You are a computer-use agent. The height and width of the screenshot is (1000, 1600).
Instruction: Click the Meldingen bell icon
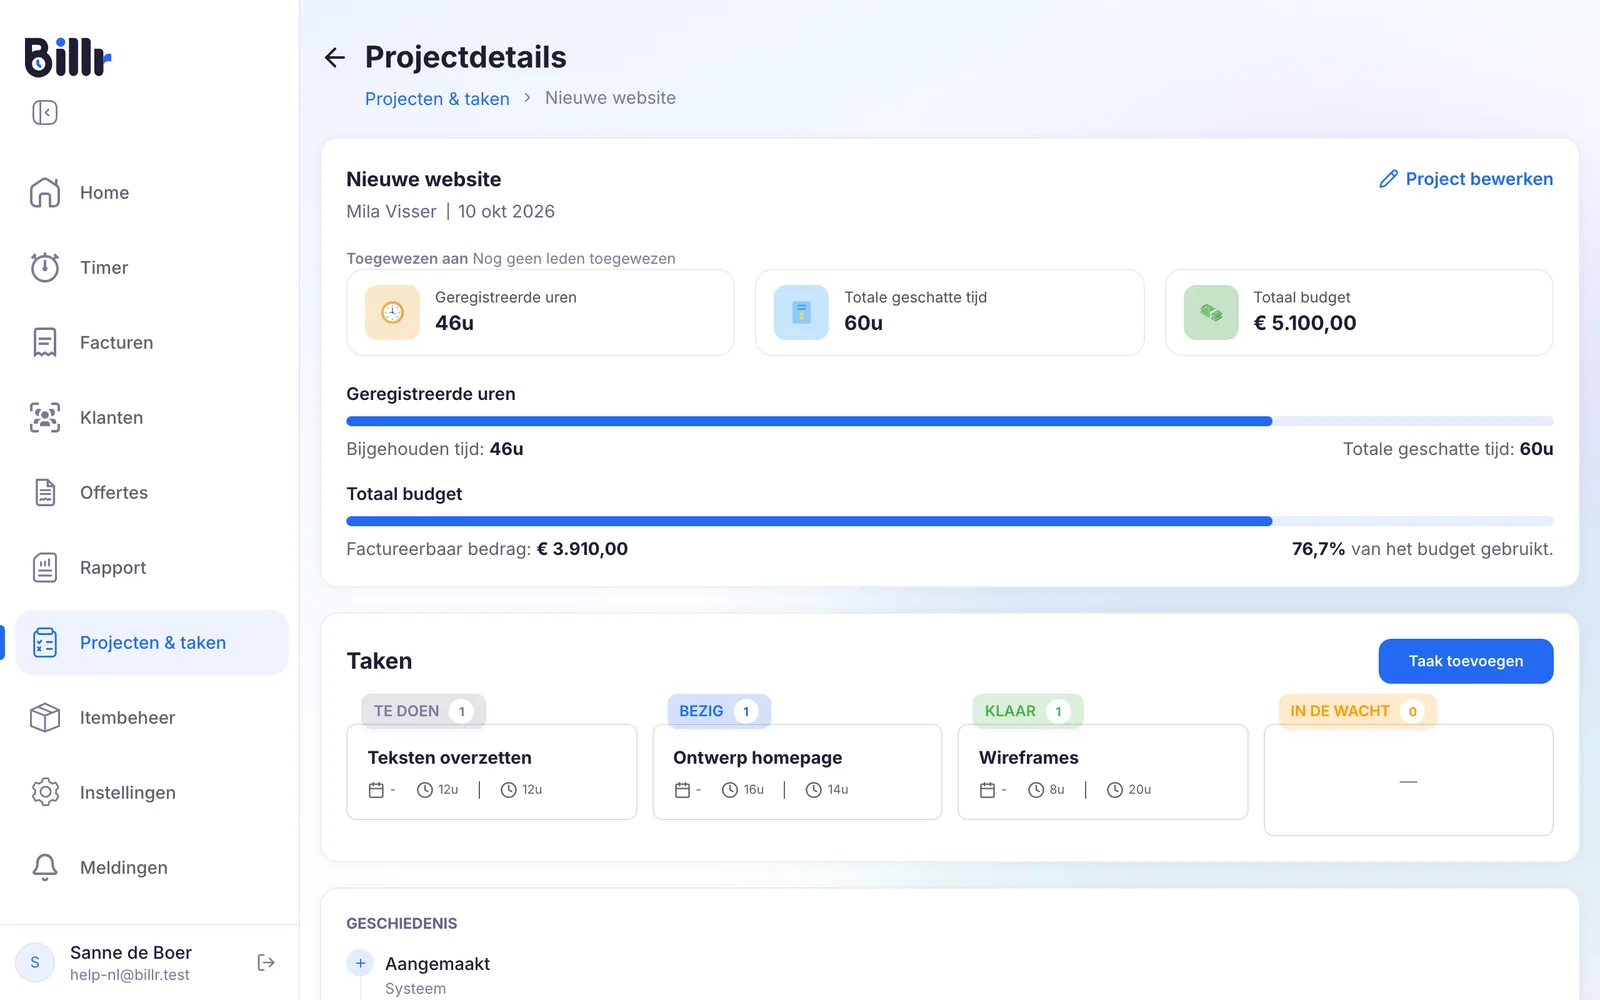(45, 867)
